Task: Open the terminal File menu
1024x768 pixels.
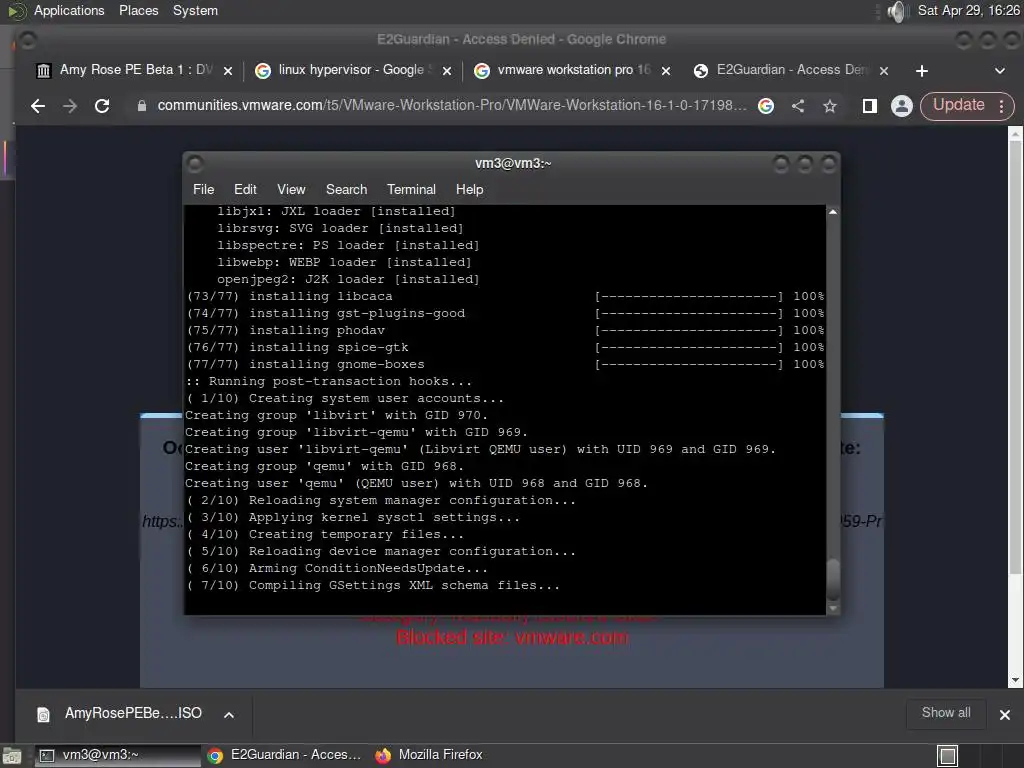Action: [x=203, y=189]
